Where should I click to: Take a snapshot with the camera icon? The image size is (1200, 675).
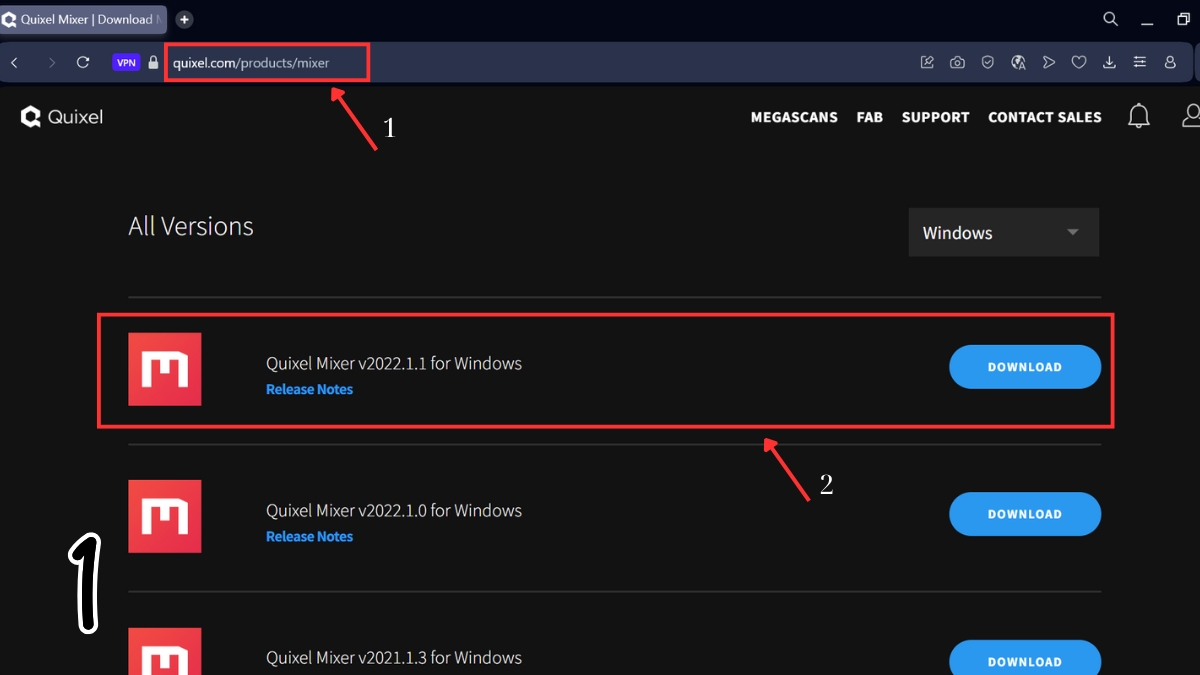tap(957, 62)
